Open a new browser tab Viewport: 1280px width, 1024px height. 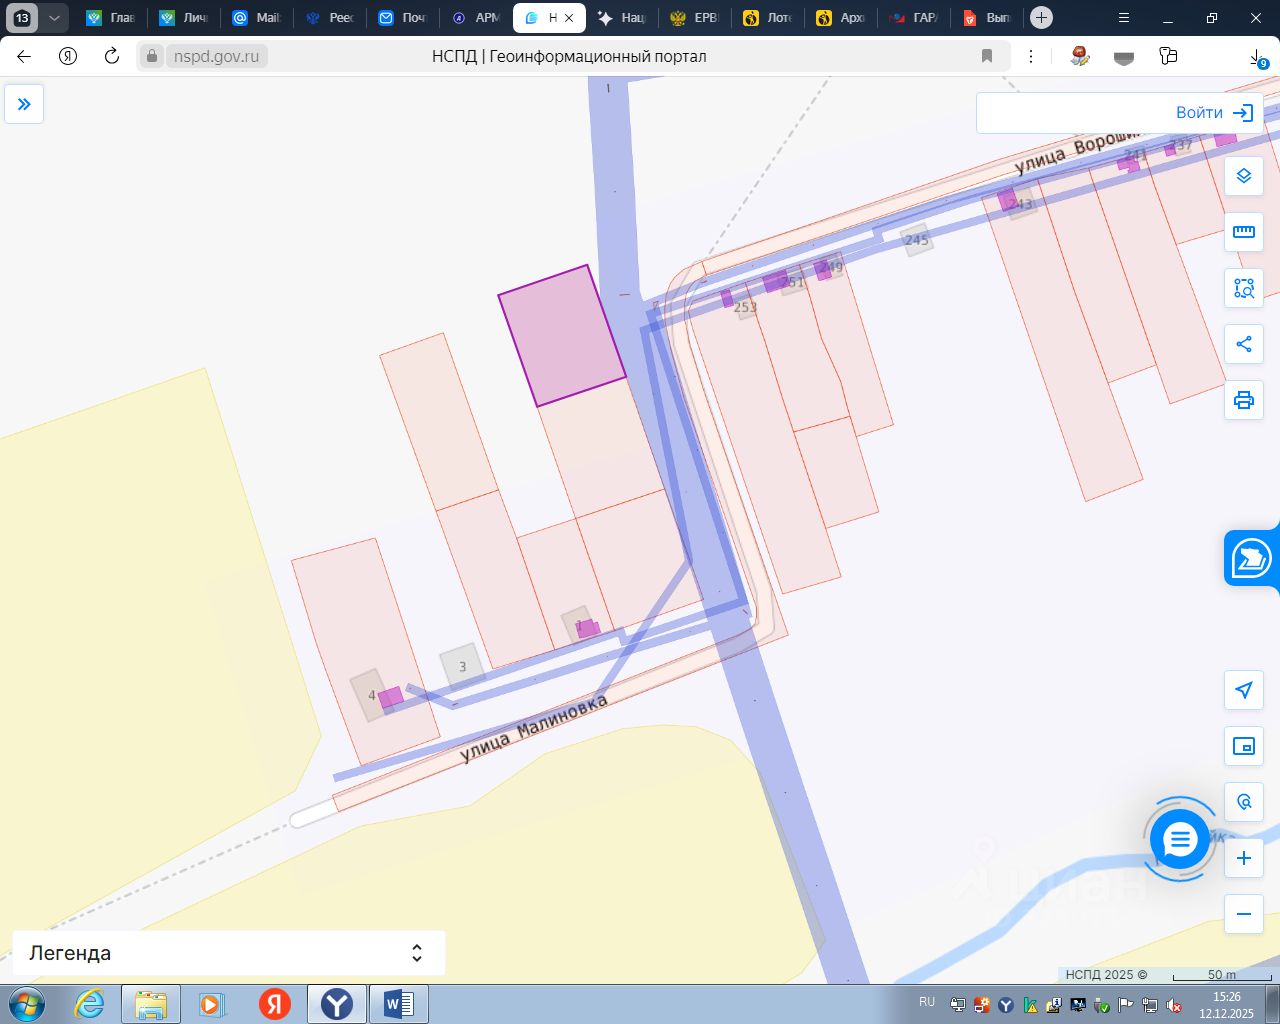pyautogui.click(x=1041, y=18)
